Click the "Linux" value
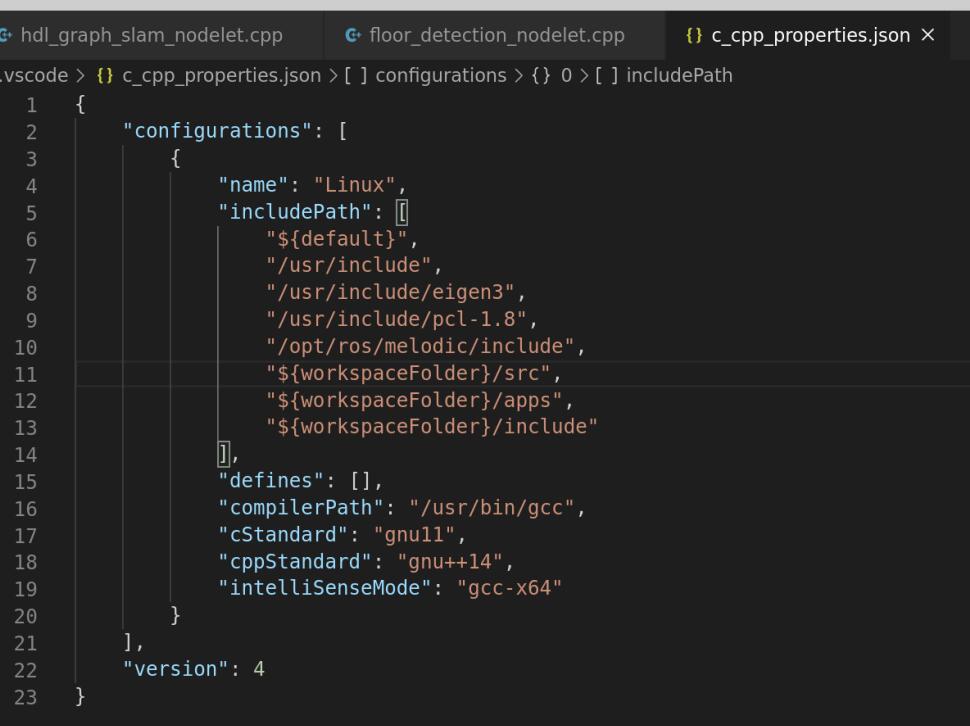 pos(354,185)
